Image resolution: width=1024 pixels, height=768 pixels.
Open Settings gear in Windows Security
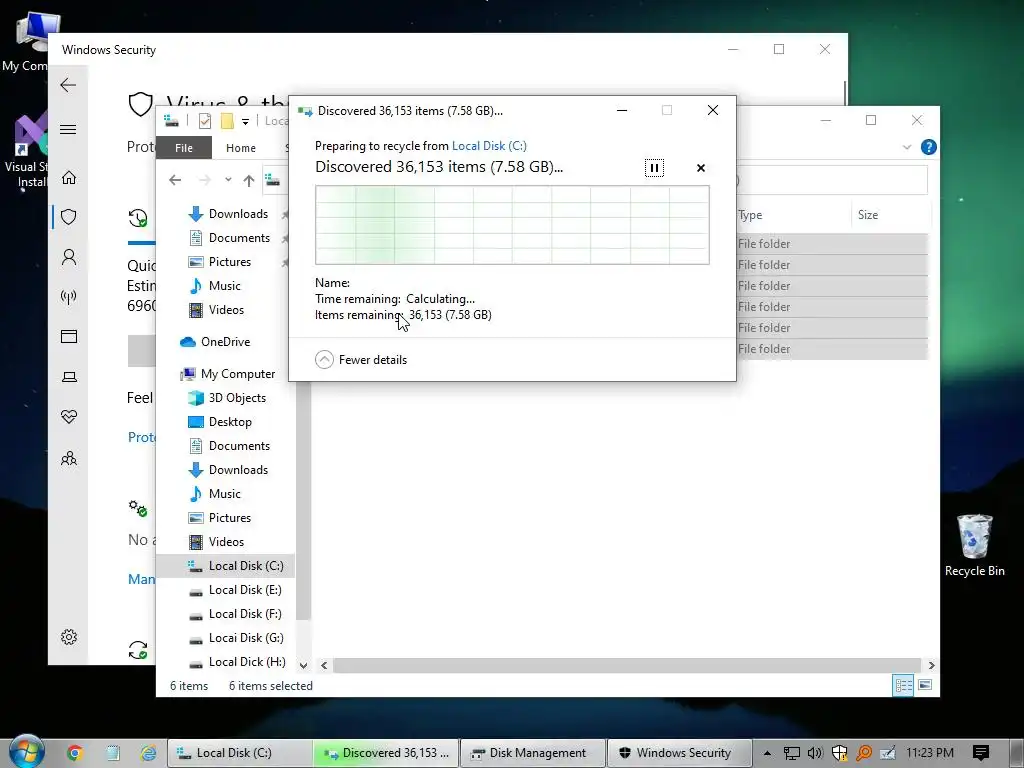point(69,637)
